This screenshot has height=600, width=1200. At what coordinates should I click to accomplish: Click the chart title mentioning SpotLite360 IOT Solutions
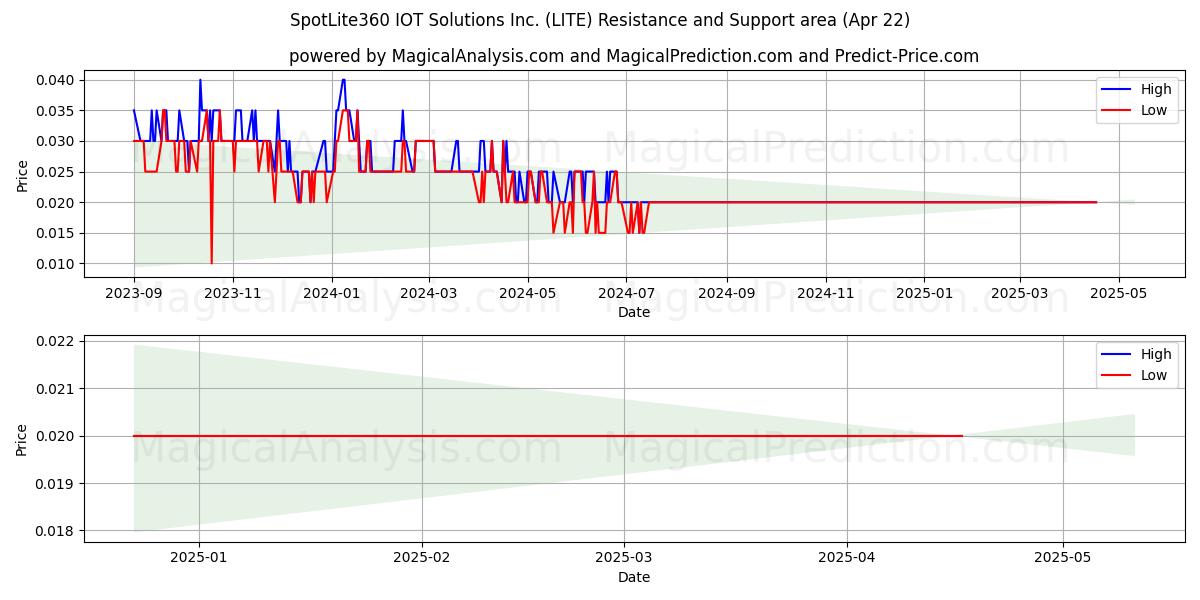coord(600,20)
